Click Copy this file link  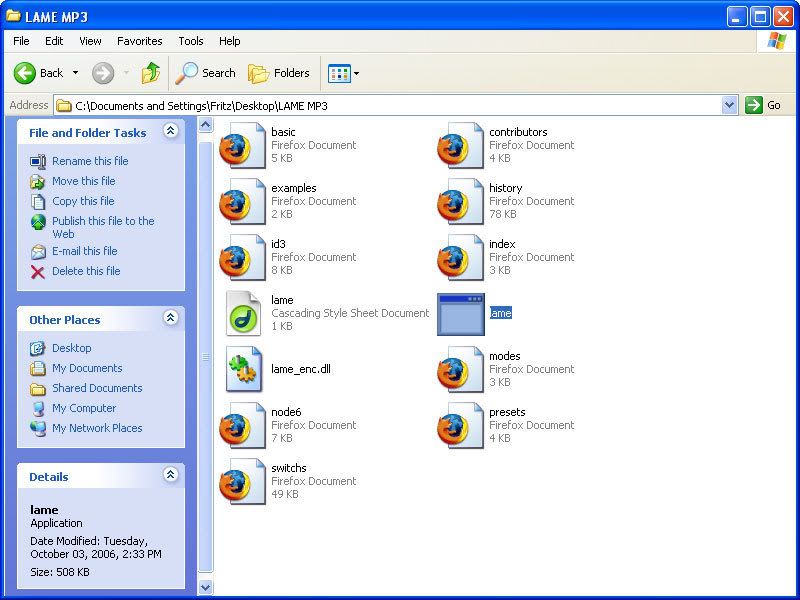(83, 201)
